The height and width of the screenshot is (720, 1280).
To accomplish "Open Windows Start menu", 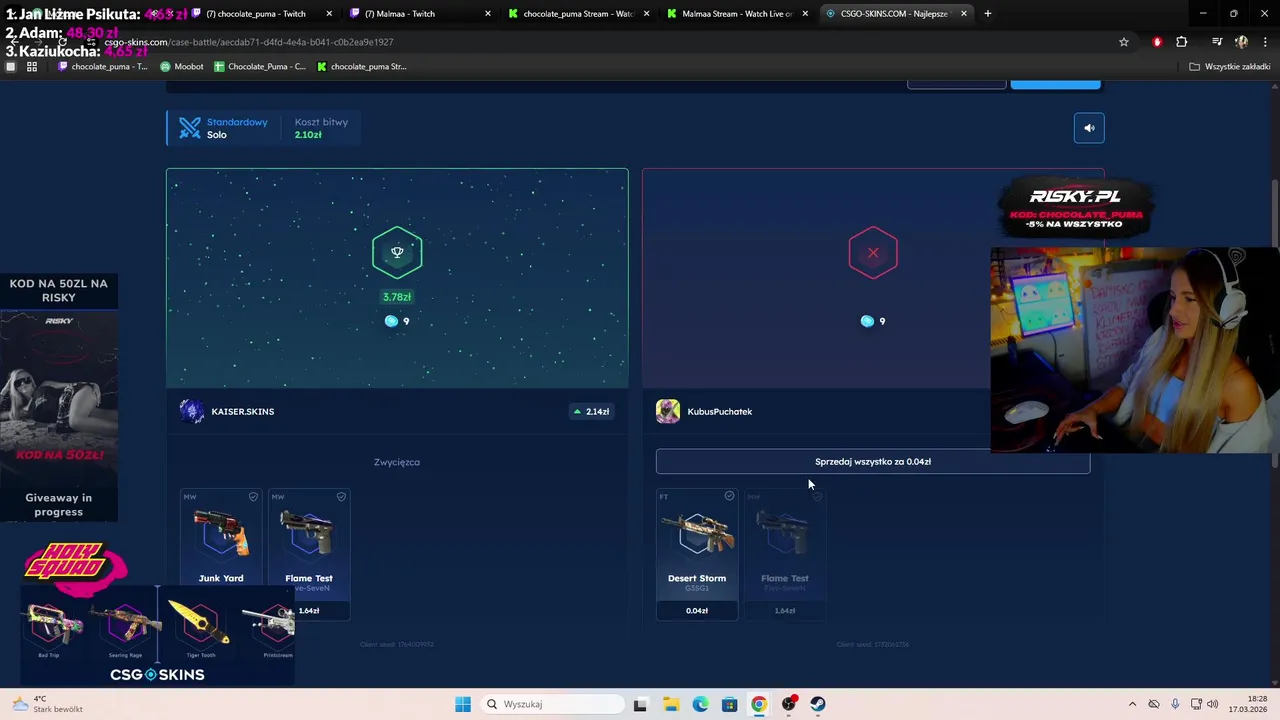I will click(462, 704).
